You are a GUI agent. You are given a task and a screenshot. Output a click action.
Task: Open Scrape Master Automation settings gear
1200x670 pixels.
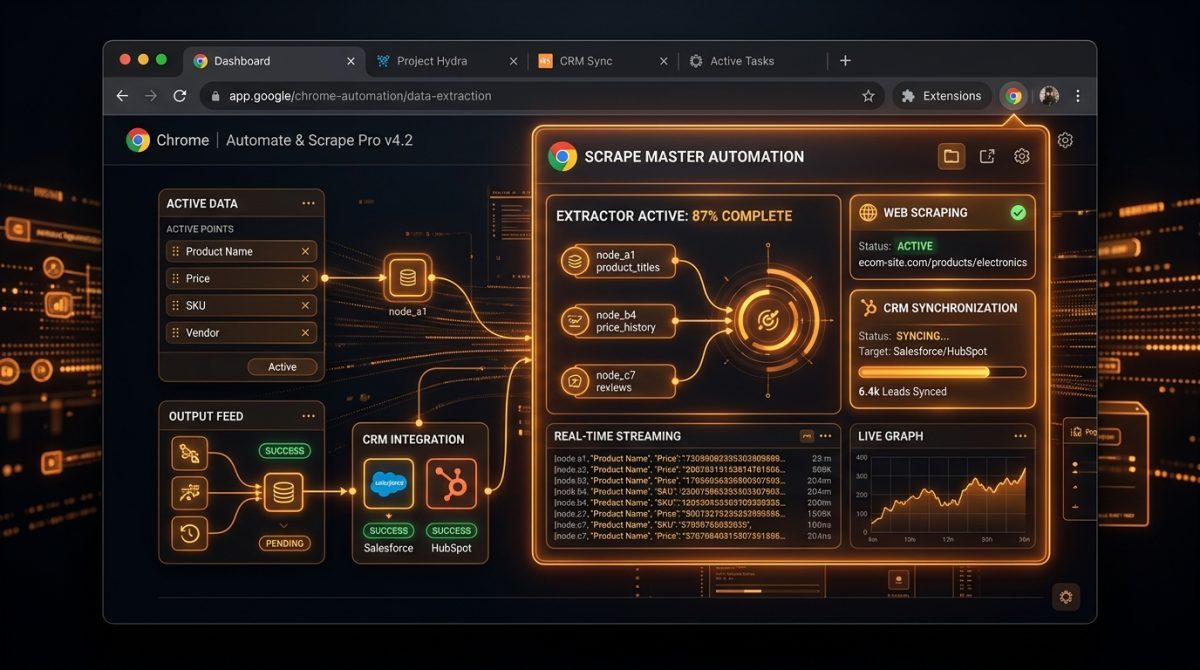coord(1021,156)
